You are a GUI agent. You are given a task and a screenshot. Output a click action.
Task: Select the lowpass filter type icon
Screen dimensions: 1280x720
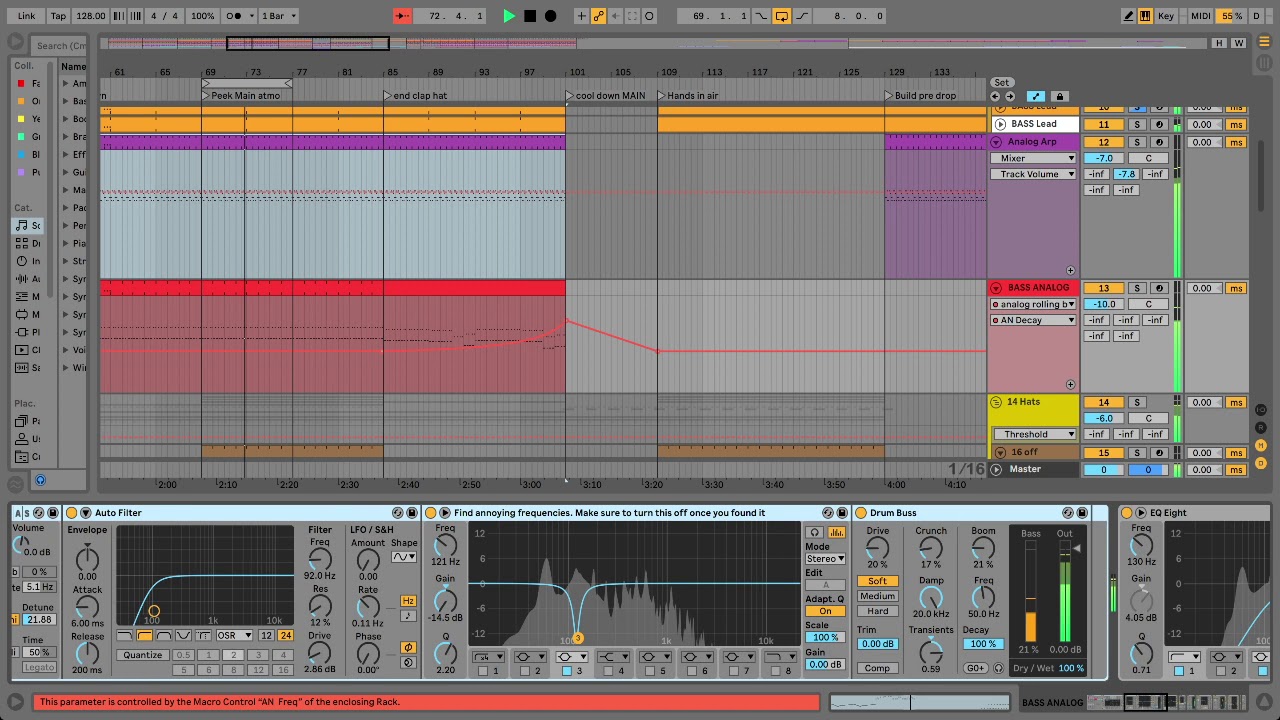[x=125, y=636]
